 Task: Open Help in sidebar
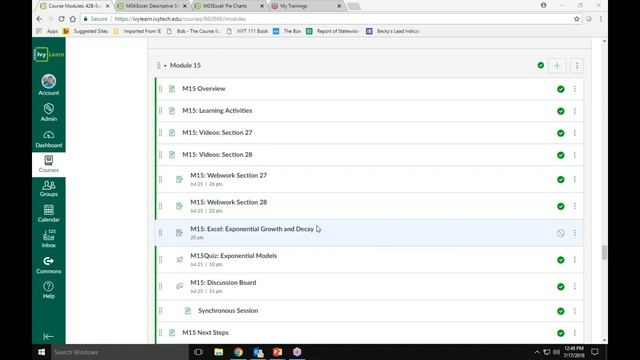tap(49, 290)
